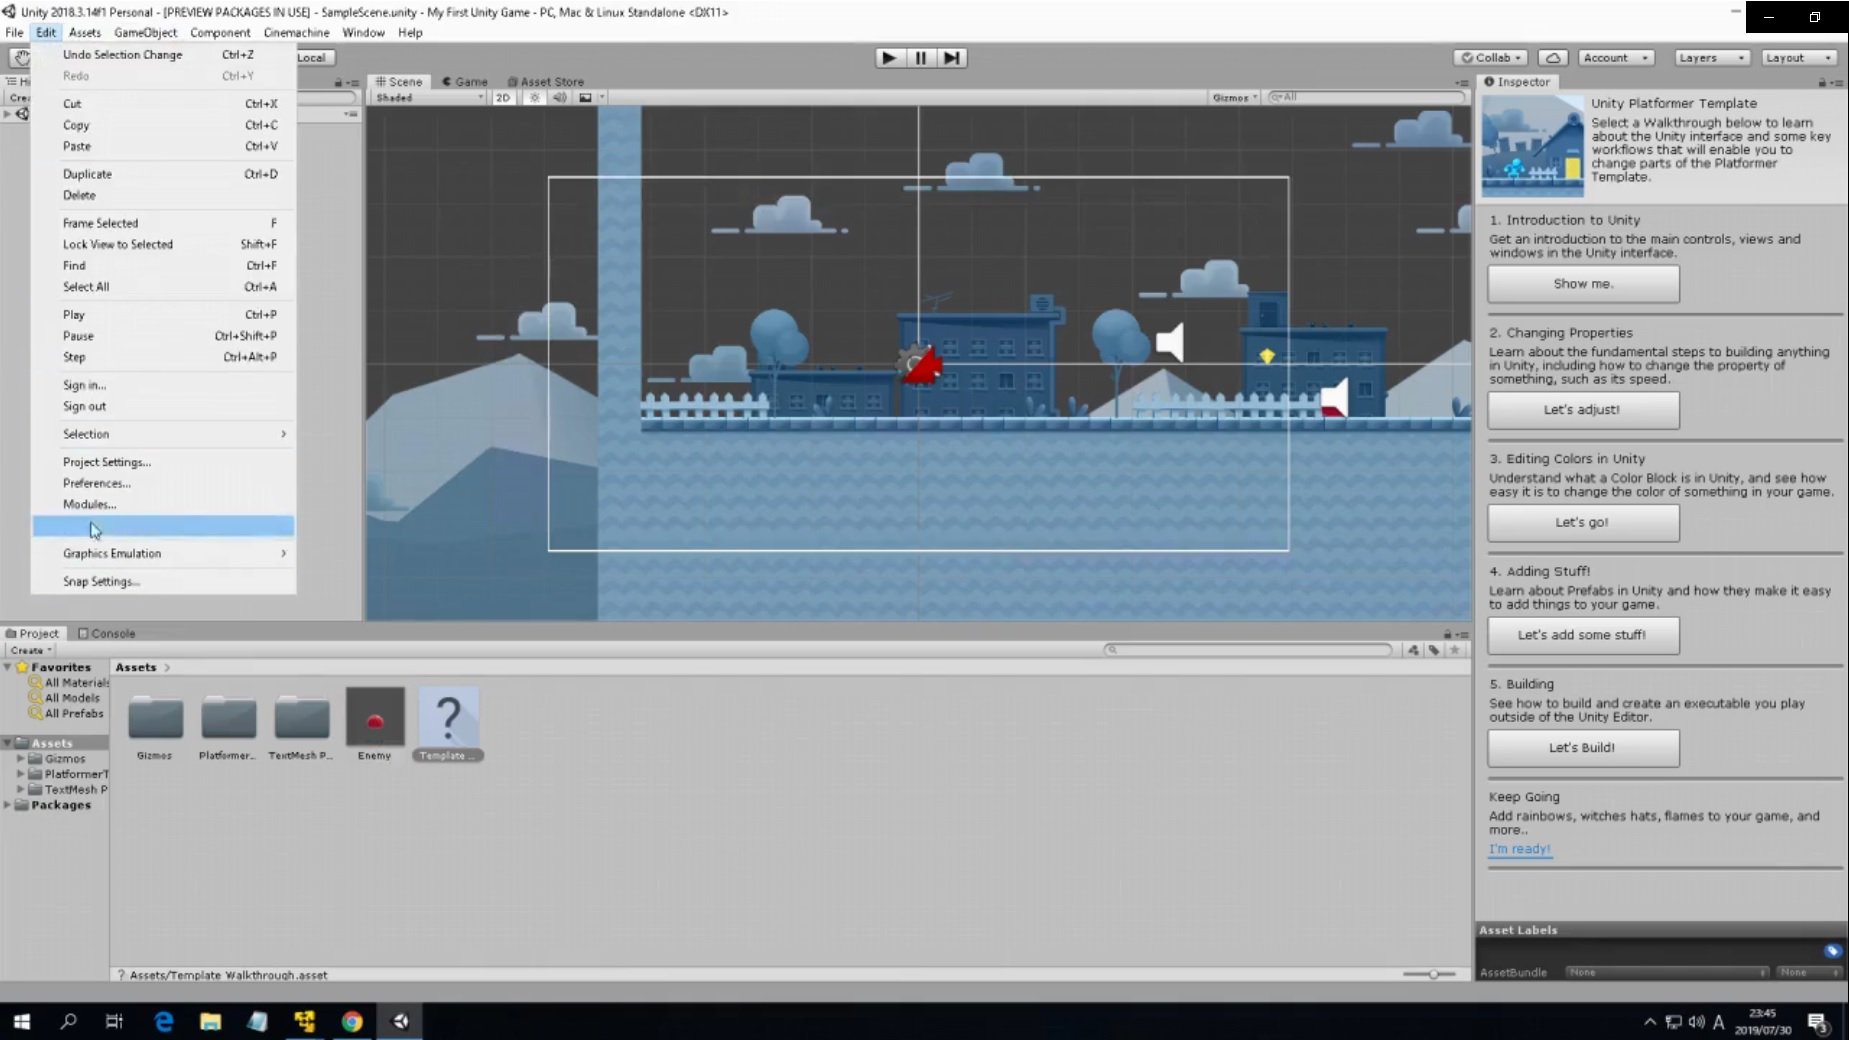The width and height of the screenshot is (1849, 1040).
Task: Click the Project panel search field
Action: point(1248,650)
